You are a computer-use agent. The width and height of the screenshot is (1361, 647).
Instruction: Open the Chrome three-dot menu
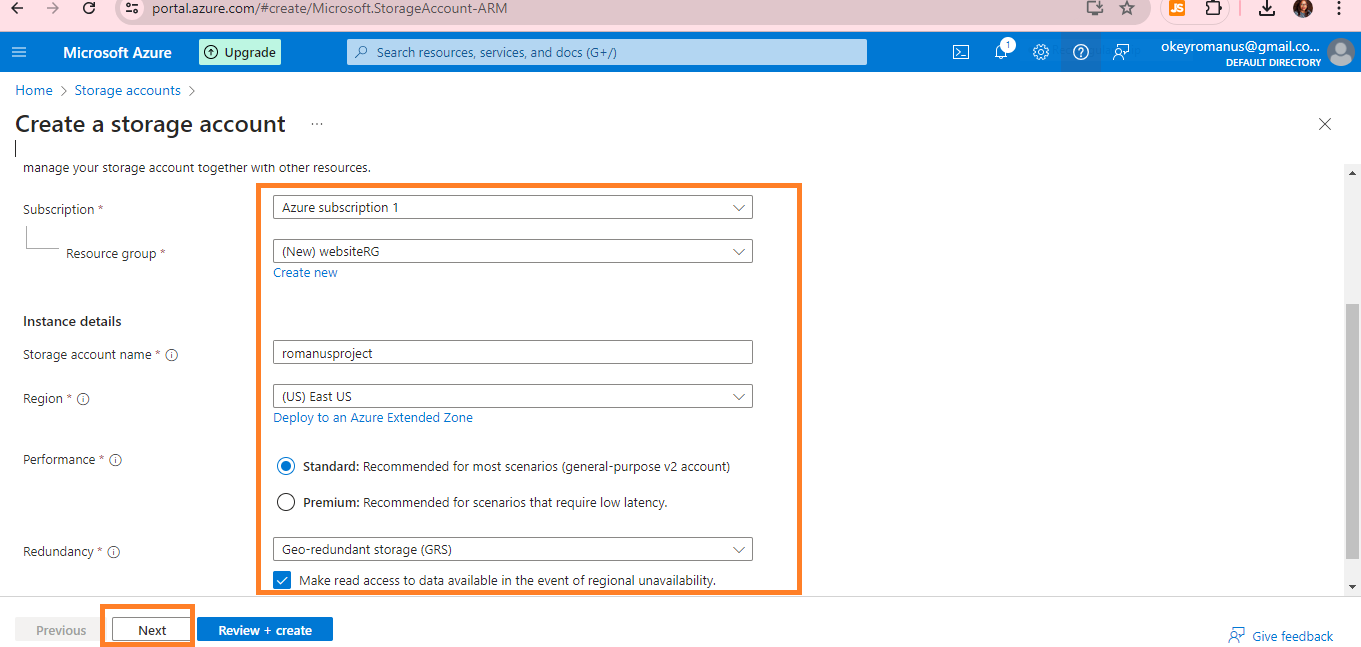point(1339,8)
